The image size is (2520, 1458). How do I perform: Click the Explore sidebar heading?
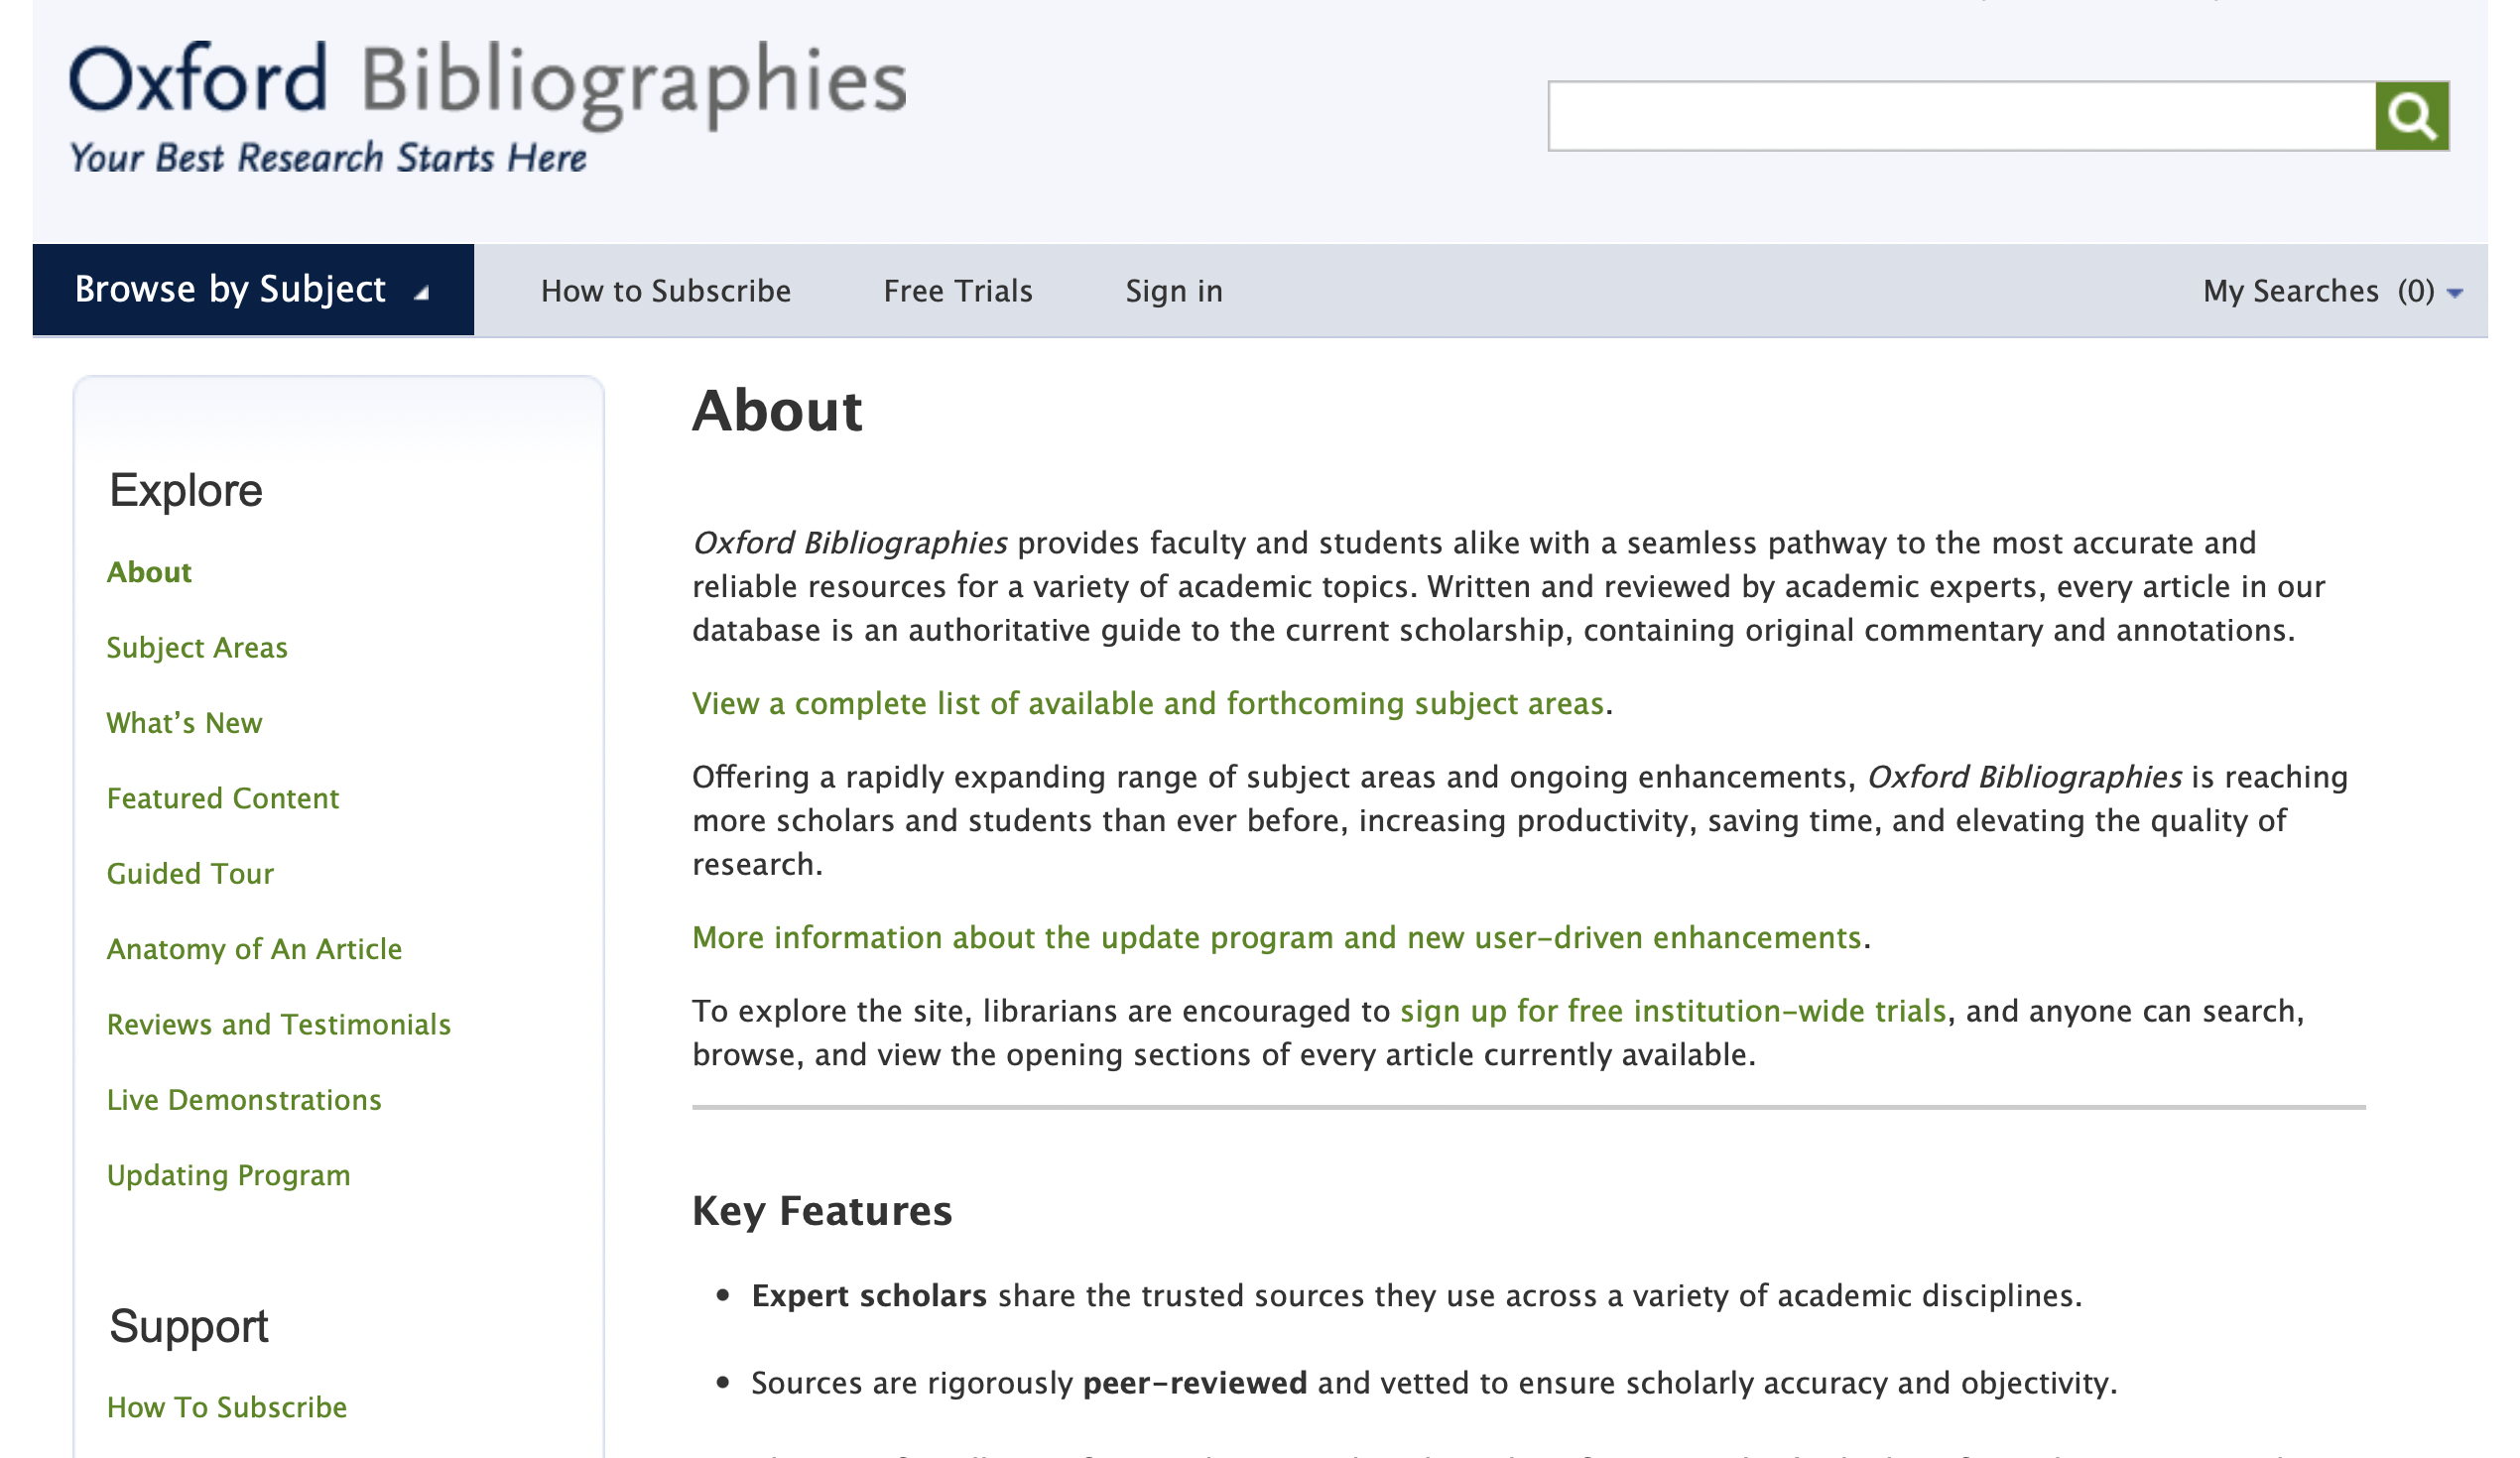186,491
